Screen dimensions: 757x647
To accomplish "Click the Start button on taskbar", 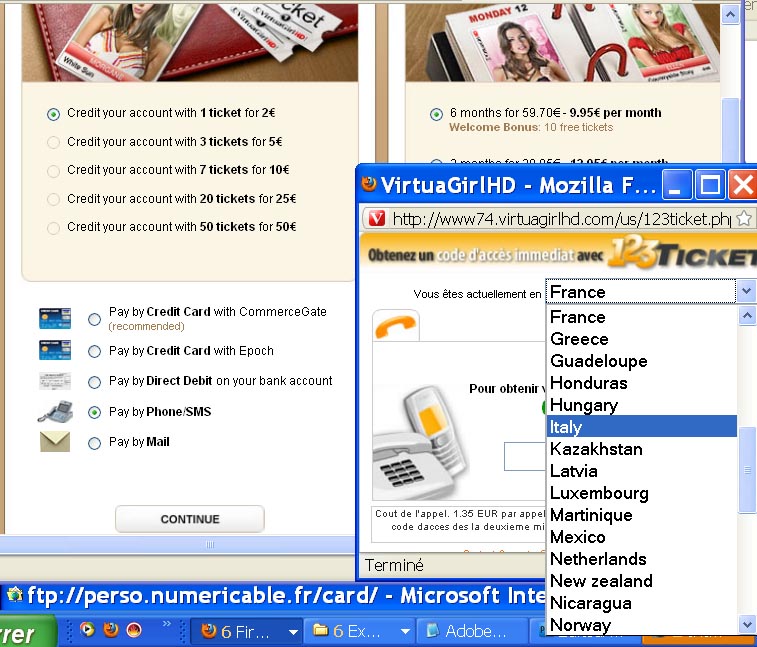I will coord(27,632).
